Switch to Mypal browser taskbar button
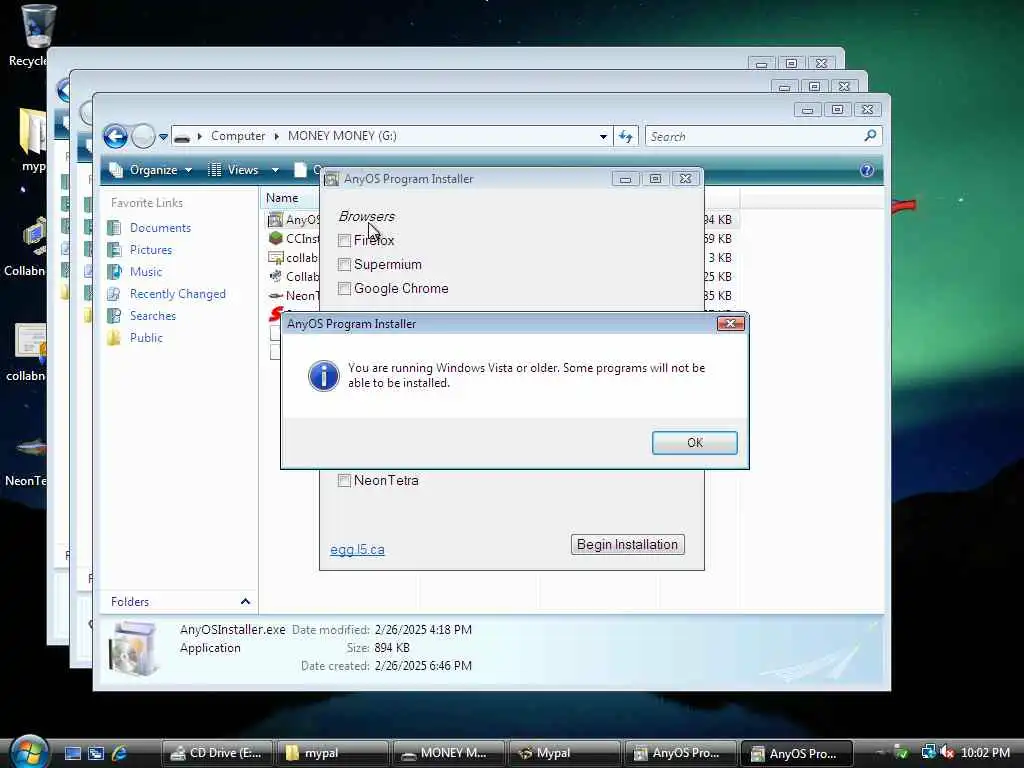 point(564,753)
